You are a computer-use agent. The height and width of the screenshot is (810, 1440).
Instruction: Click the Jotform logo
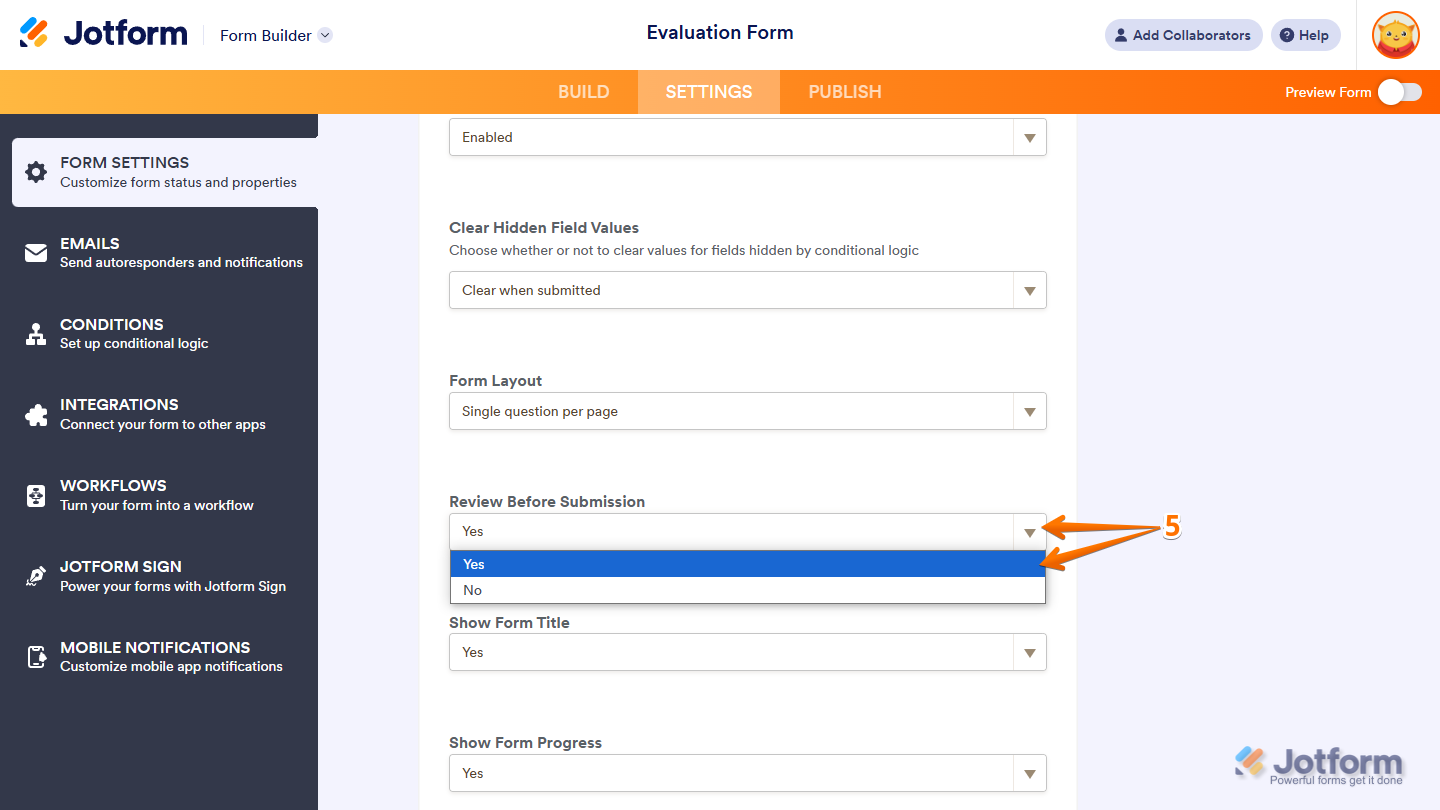pyautogui.click(x=103, y=32)
